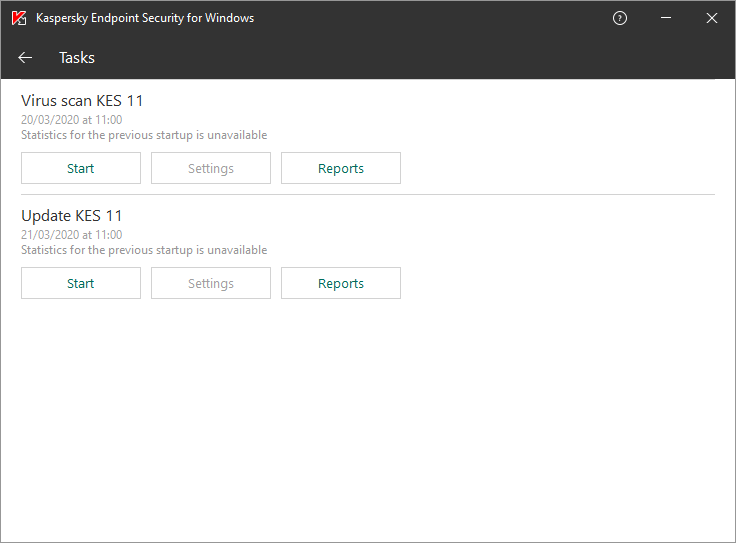Go back using the arrow next to Tasks
The height and width of the screenshot is (543, 736).
click(x=25, y=58)
